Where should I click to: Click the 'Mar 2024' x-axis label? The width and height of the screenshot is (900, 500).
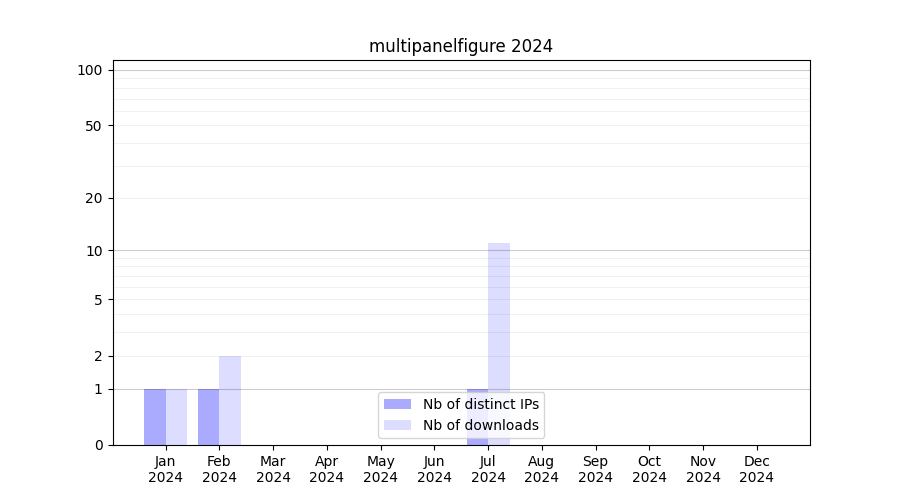[x=273, y=469]
